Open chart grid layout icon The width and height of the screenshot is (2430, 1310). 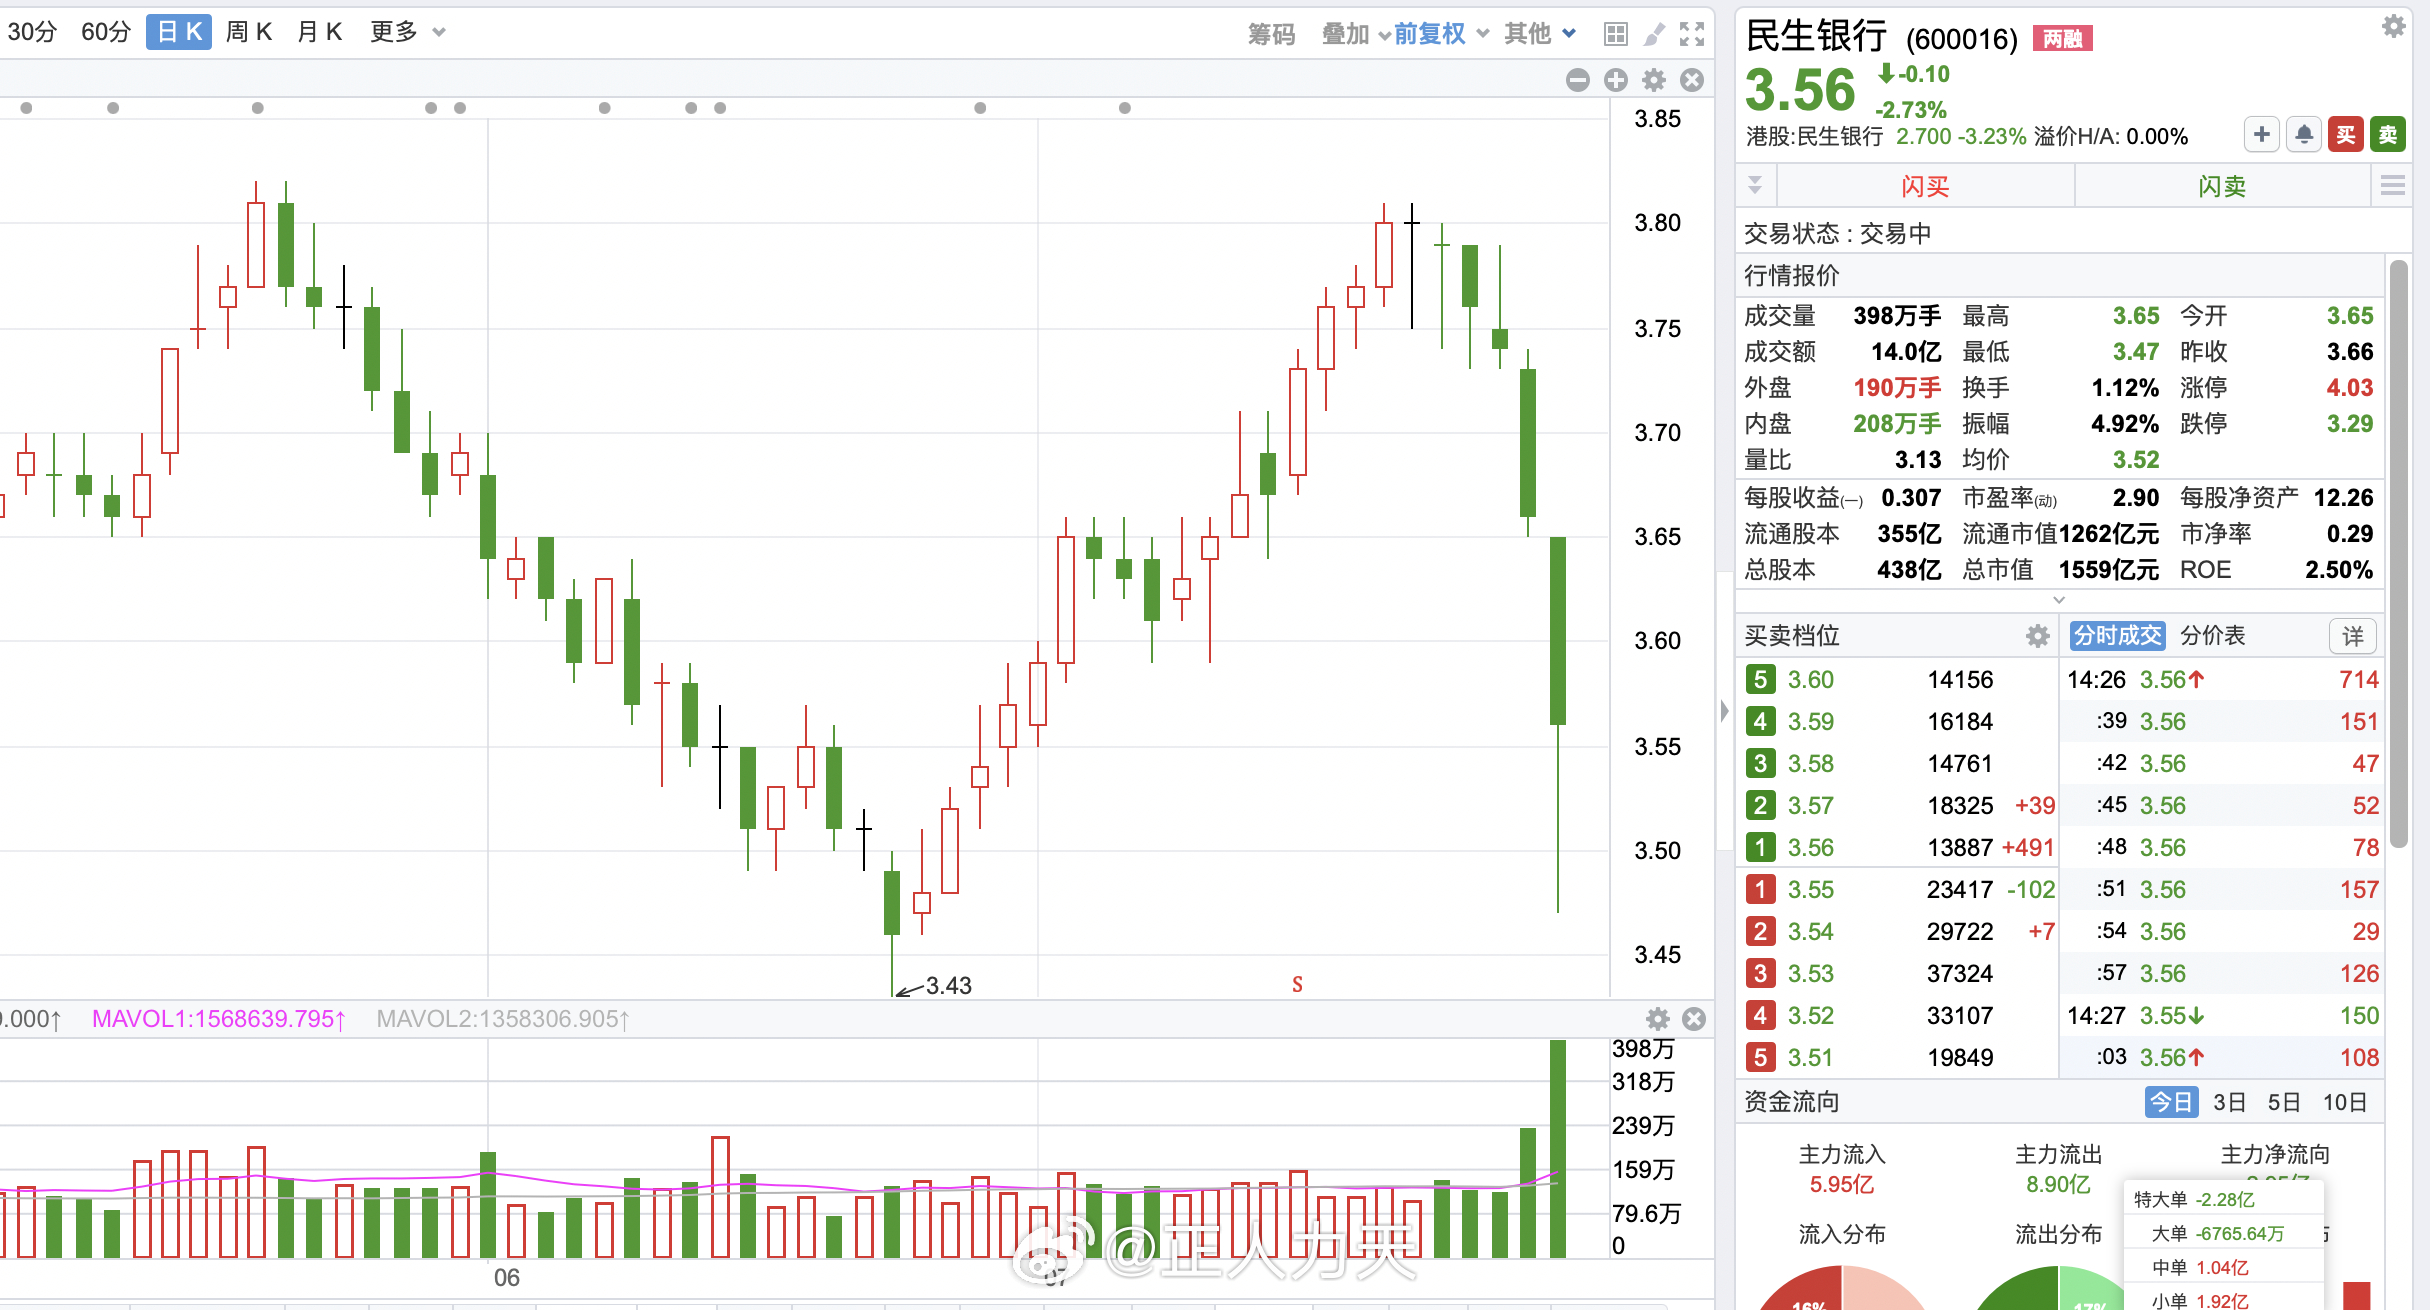coord(1616,34)
